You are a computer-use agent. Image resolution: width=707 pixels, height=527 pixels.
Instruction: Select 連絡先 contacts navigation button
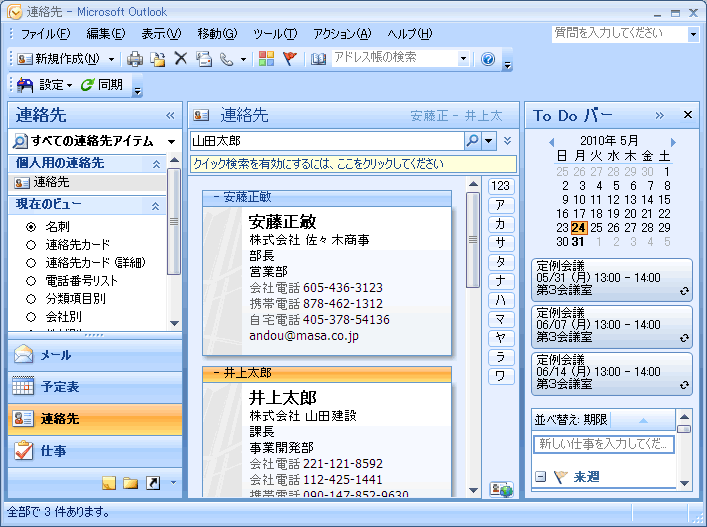(95, 419)
